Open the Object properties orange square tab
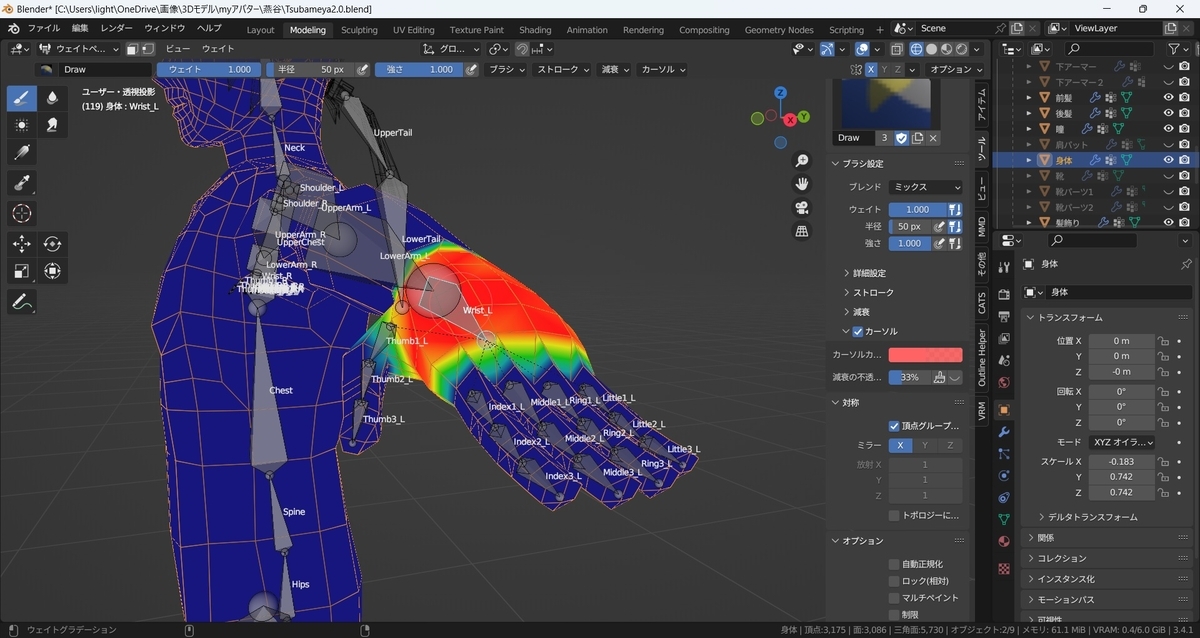This screenshot has width=1200, height=638. click(x=1004, y=409)
